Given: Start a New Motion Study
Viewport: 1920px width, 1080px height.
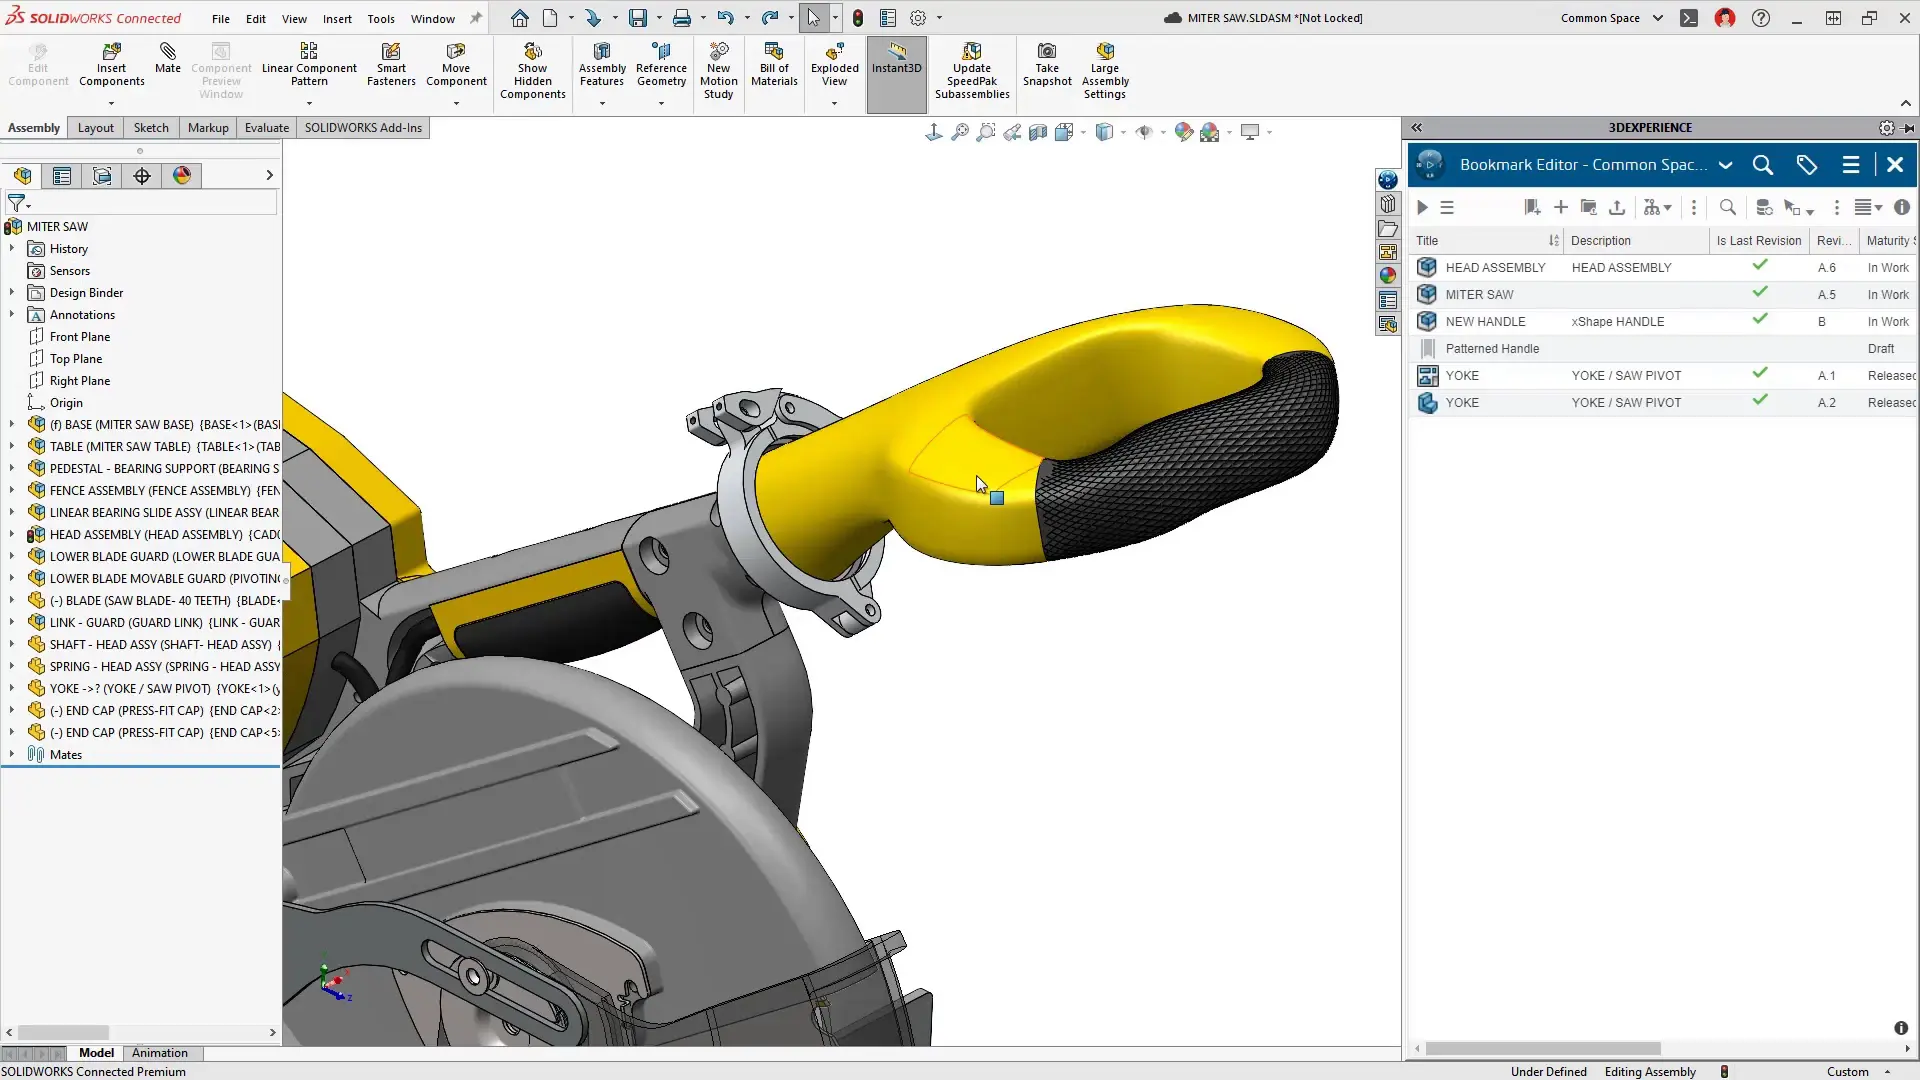Looking at the screenshot, I should (x=718, y=71).
